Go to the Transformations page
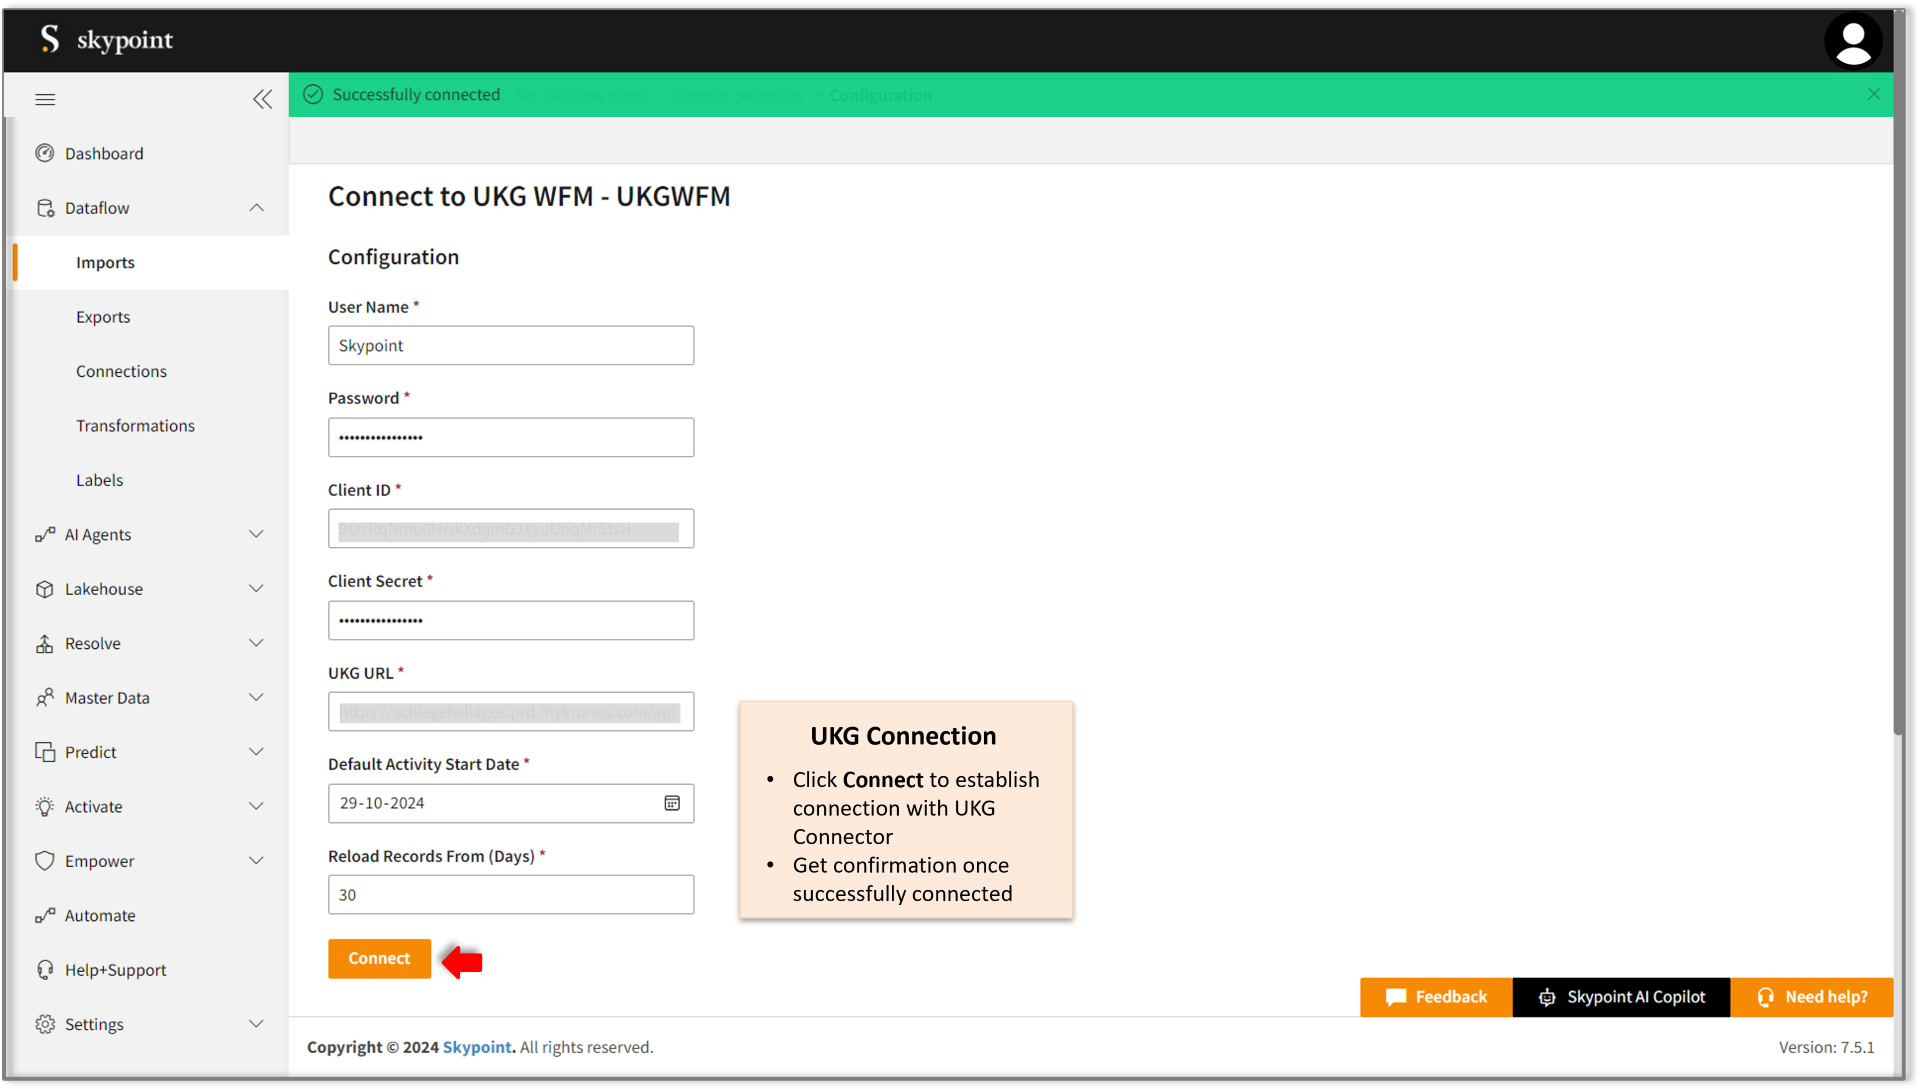Screen dimensions: 1920x1089 click(x=135, y=425)
